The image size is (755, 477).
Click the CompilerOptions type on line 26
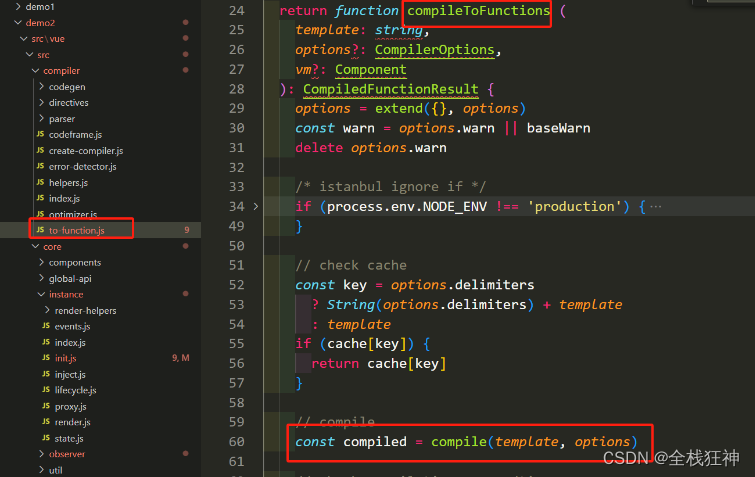435,50
